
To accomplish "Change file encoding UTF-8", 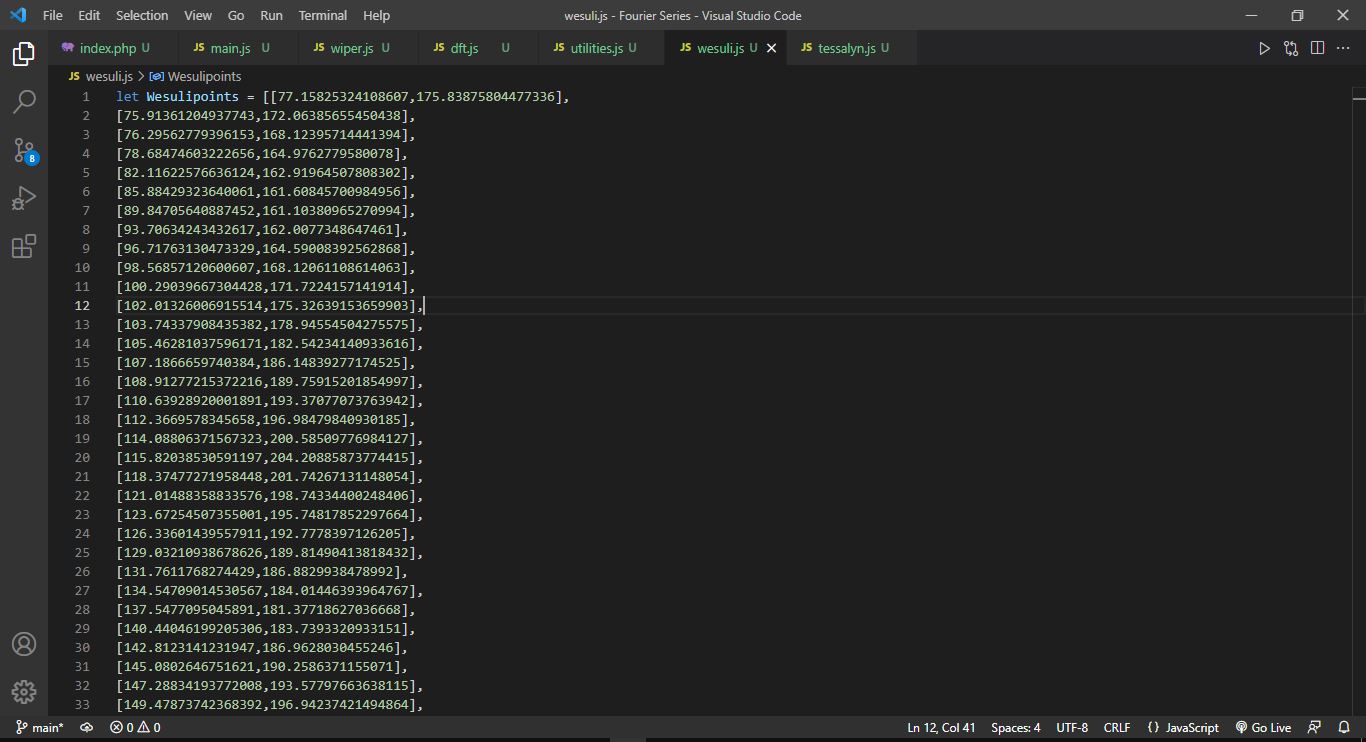I will pos(1071,728).
